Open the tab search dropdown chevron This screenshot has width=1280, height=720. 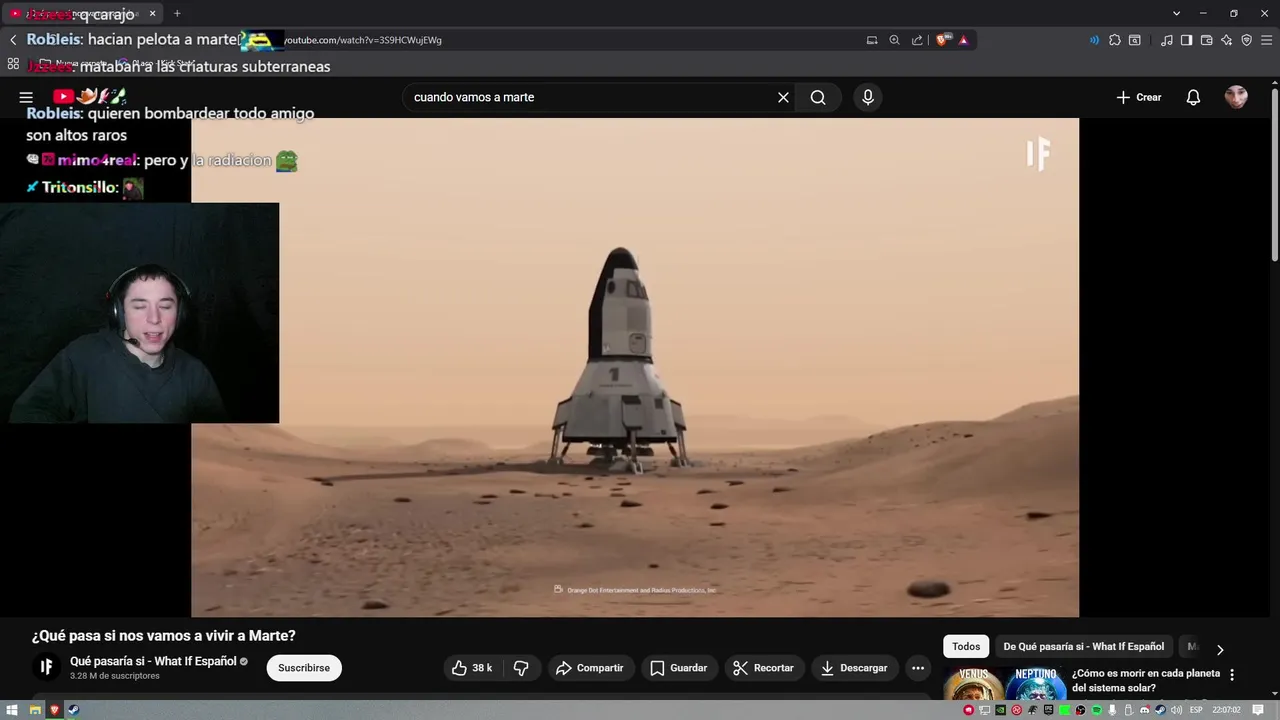(x=1176, y=13)
